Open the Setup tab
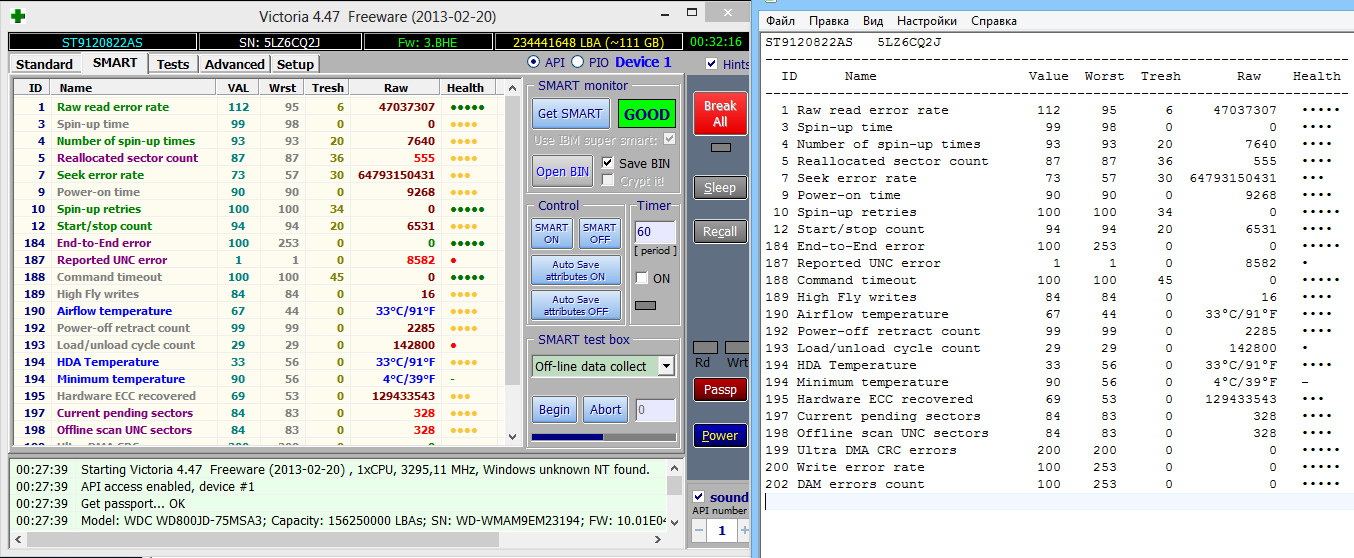The height and width of the screenshot is (558, 1354). click(295, 64)
